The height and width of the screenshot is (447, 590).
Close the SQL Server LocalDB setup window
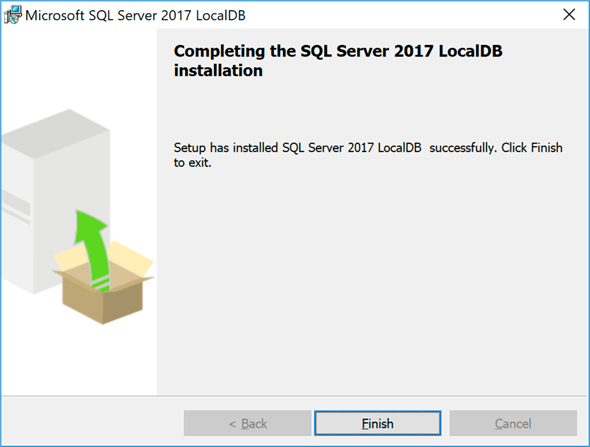click(x=569, y=15)
